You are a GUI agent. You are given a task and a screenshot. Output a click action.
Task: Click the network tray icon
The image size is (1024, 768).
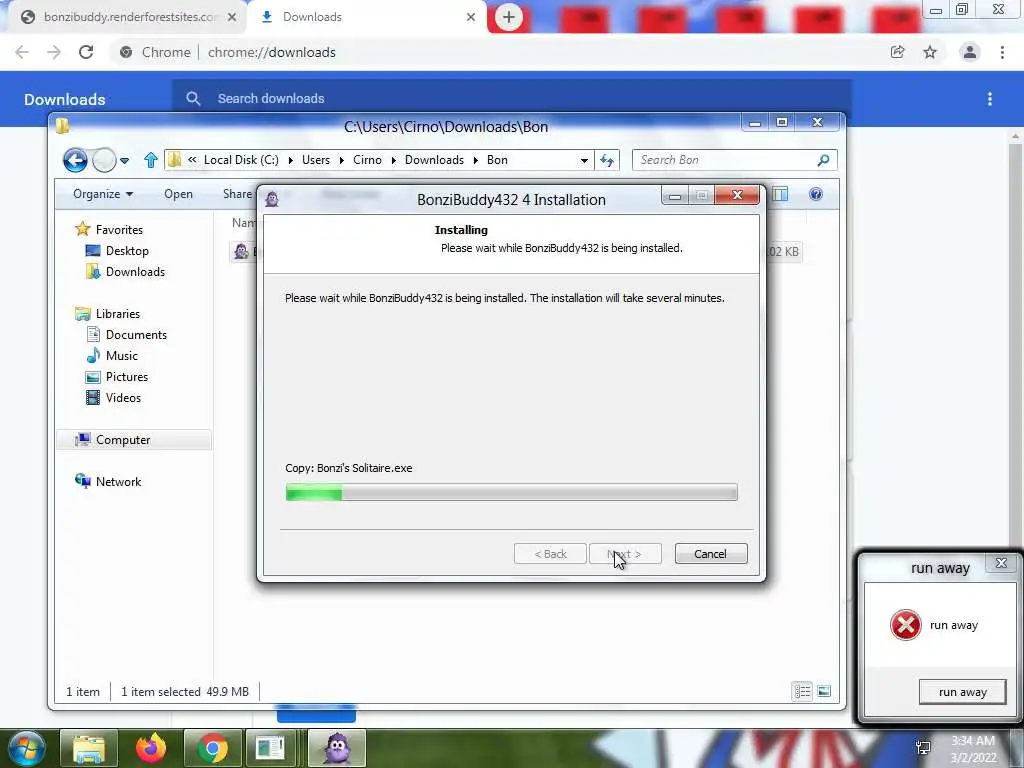[923, 748]
